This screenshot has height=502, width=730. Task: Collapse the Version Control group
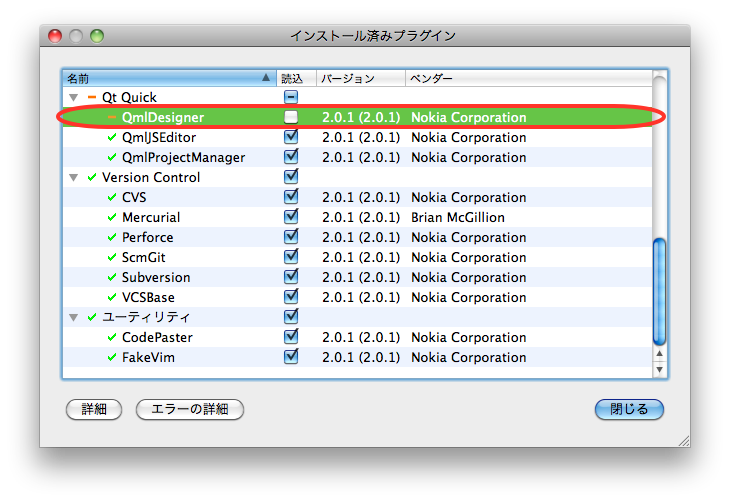(73, 178)
